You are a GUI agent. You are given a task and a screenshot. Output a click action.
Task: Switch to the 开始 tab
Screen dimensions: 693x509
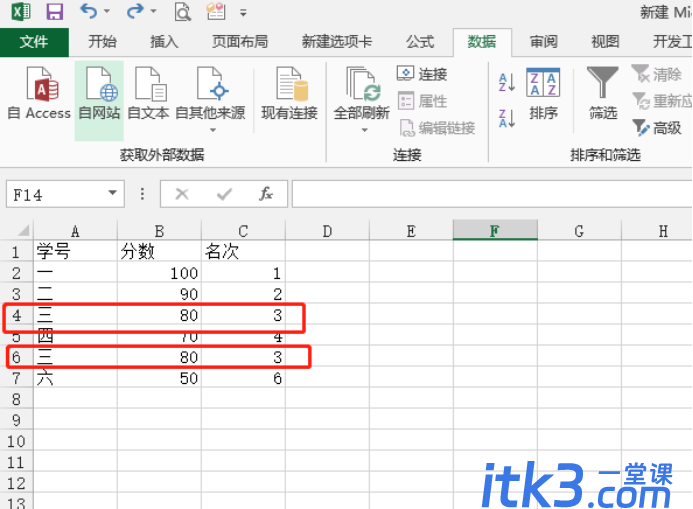(102, 42)
